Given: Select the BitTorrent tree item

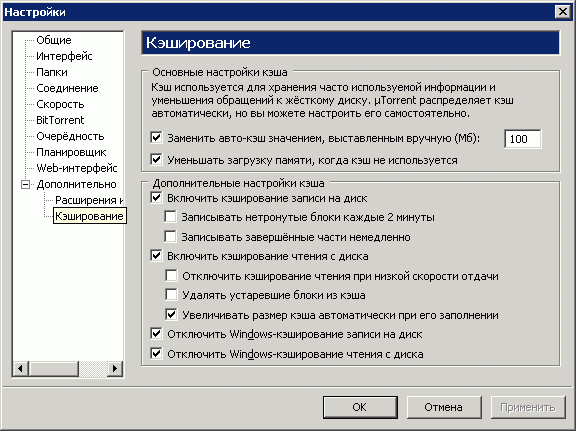Looking at the screenshot, I should click(60, 120).
